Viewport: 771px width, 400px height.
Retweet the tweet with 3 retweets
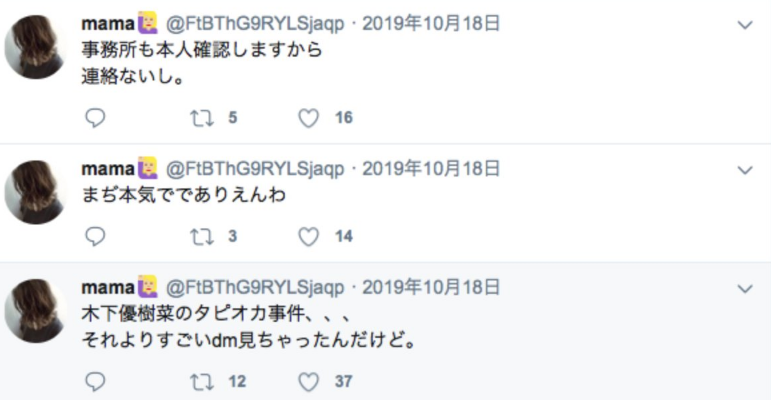pyautogui.click(x=203, y=237)
